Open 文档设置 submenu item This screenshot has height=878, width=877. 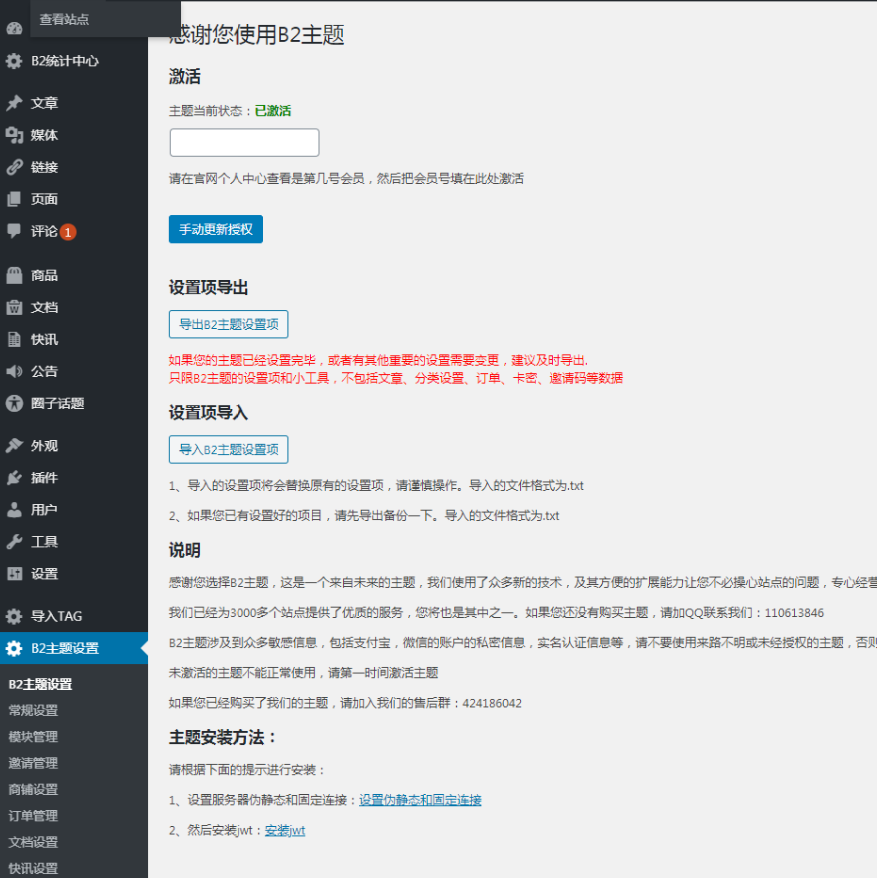pos(33,842)
